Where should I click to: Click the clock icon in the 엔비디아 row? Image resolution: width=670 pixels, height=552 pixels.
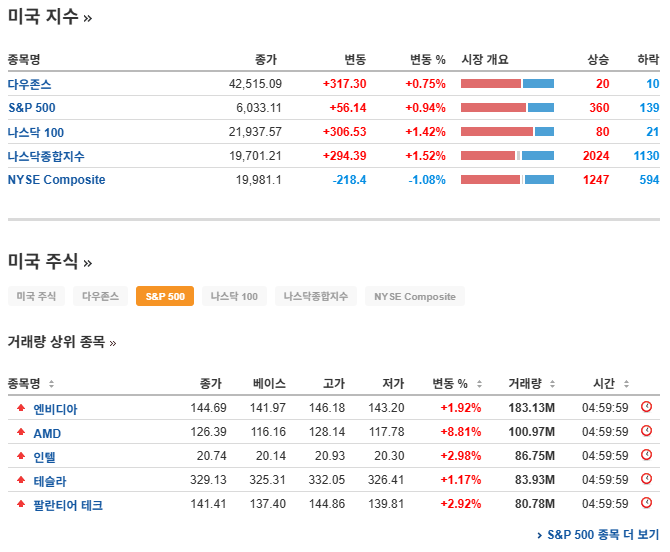(646, 407)
